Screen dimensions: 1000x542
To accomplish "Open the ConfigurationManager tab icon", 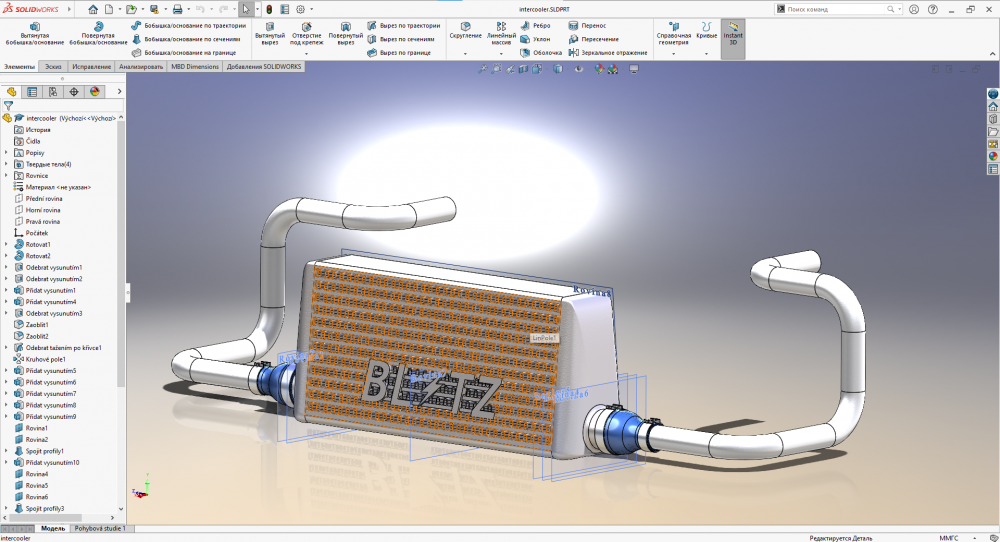I will [52, 91].
